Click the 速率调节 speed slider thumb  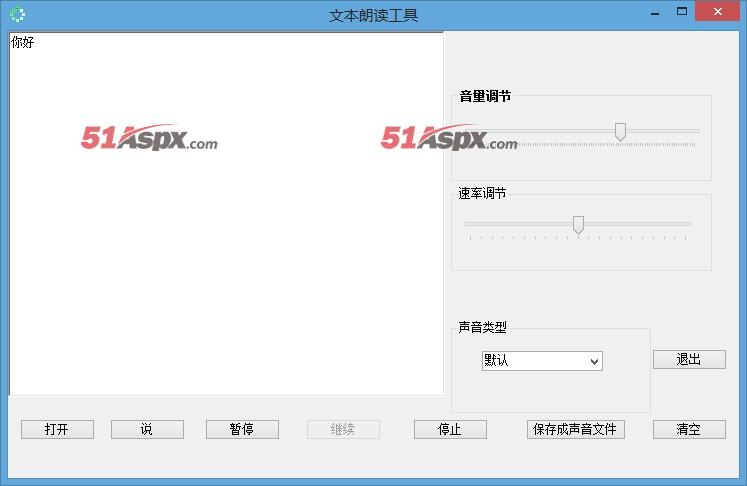pyautogui.click(x=578, y=225)
